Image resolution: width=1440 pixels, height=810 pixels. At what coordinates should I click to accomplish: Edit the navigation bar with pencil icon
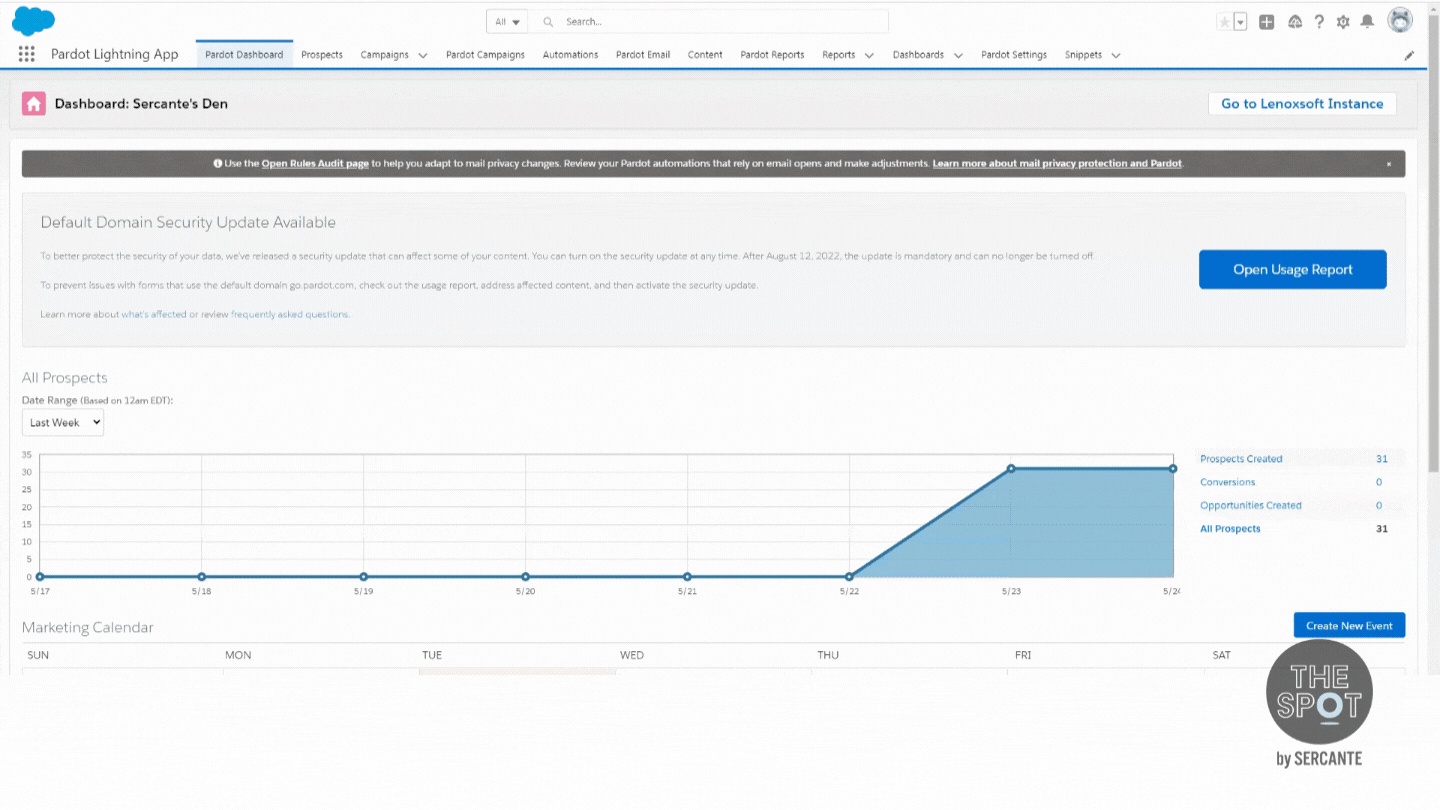click(1409, 56)
